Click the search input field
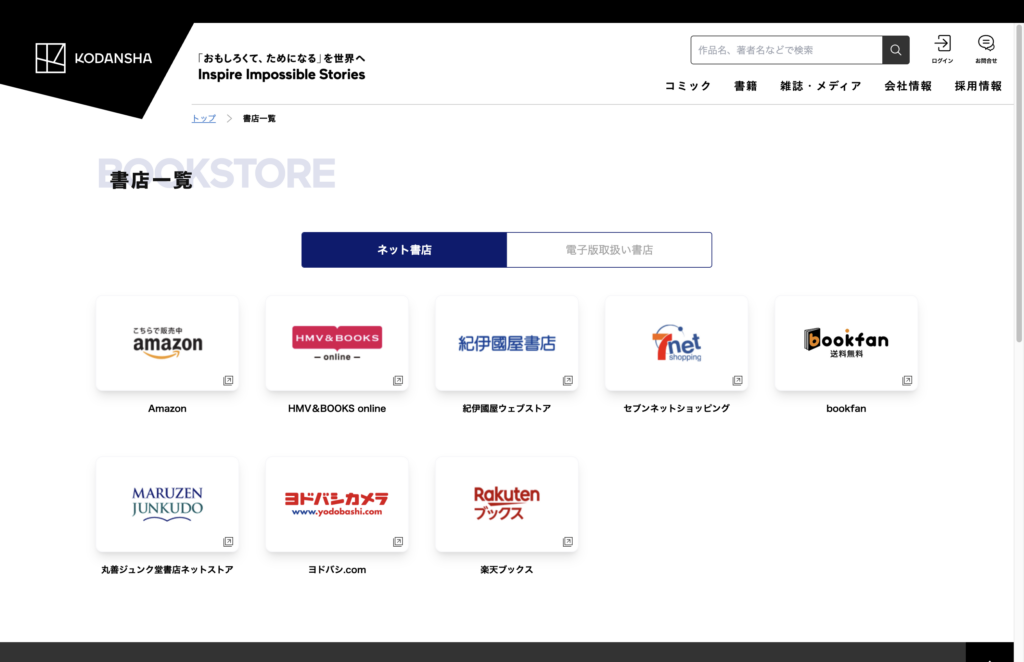Viewport: 1024px width, 662px height. 786,50
